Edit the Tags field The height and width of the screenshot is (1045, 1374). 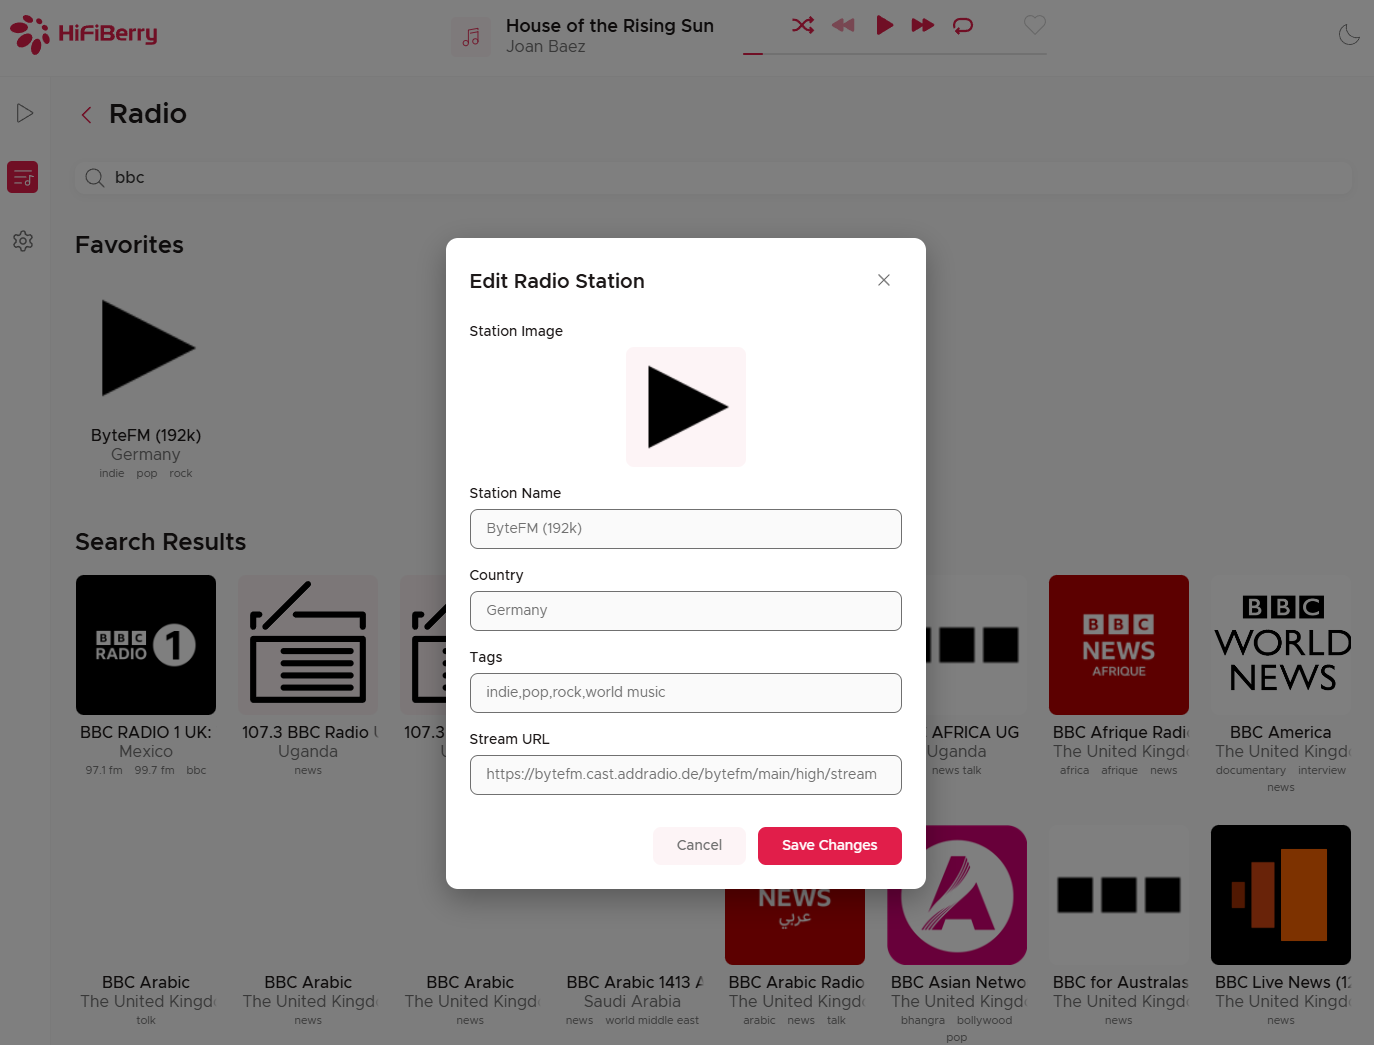(686, 693)
